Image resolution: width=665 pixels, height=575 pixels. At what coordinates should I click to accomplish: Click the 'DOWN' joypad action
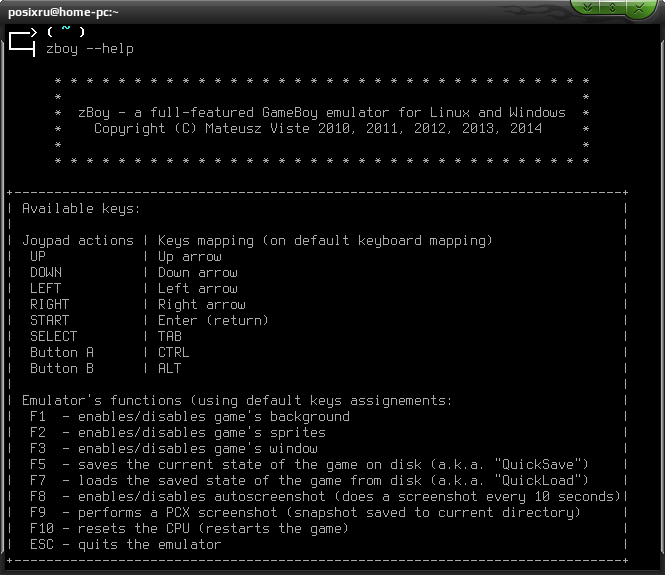point(46,273)
